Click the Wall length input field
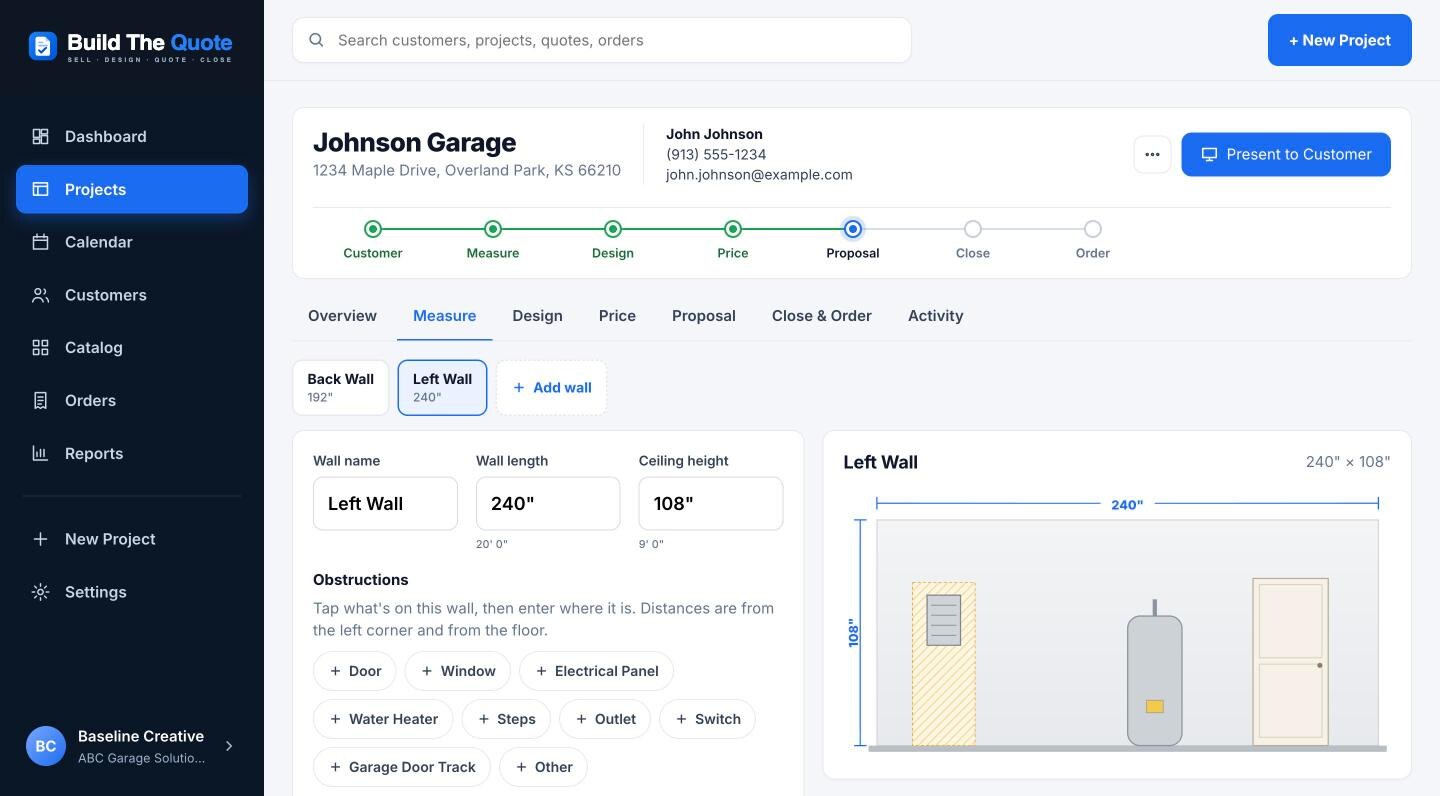The image size is (1440, 796). [548, 504]
